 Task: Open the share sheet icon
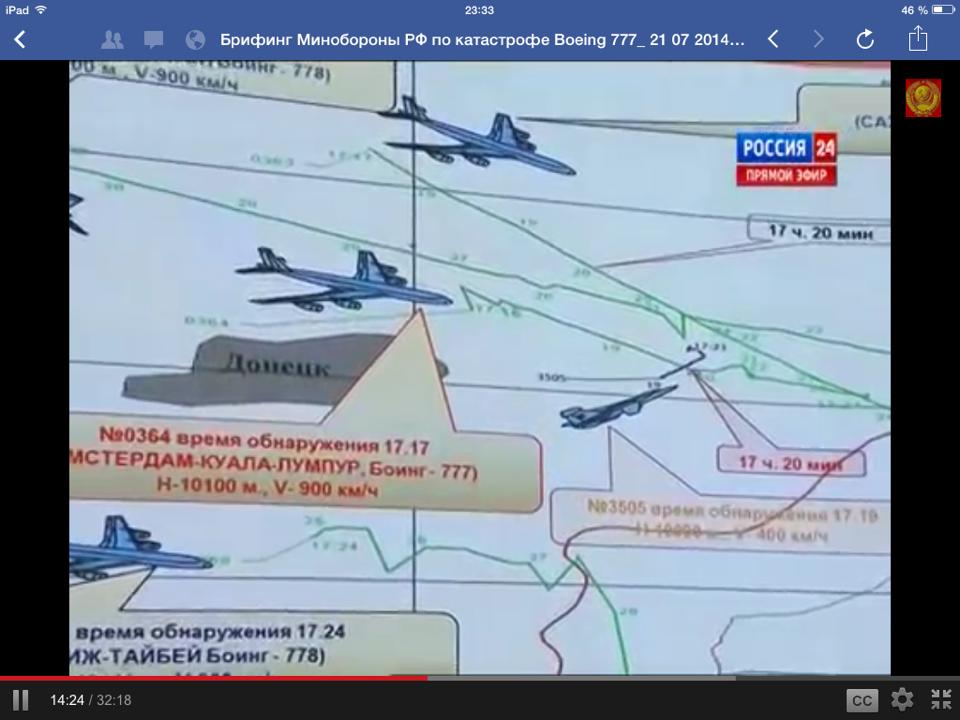point(918,39)
